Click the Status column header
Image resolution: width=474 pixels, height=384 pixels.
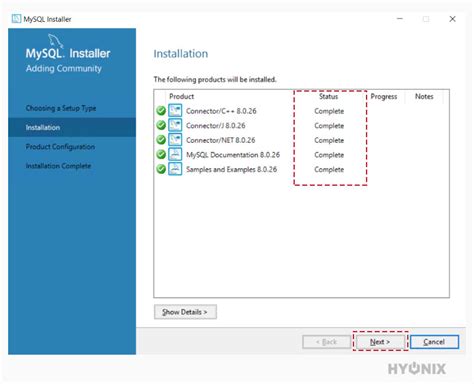click(x=329, y=96)
